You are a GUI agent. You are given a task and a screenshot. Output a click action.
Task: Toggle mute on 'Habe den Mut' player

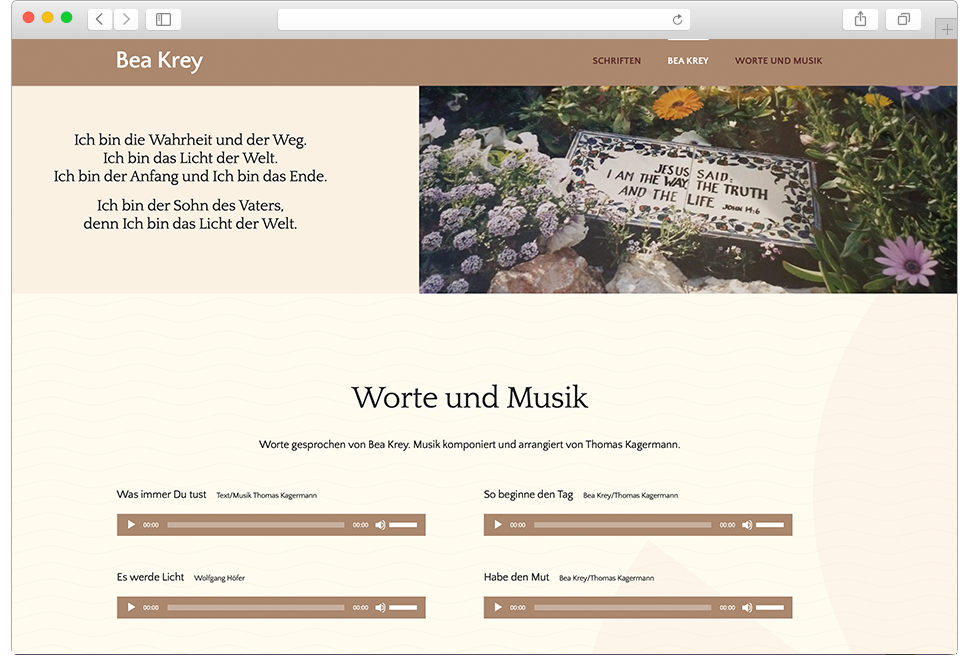click(x=747, y=607)
